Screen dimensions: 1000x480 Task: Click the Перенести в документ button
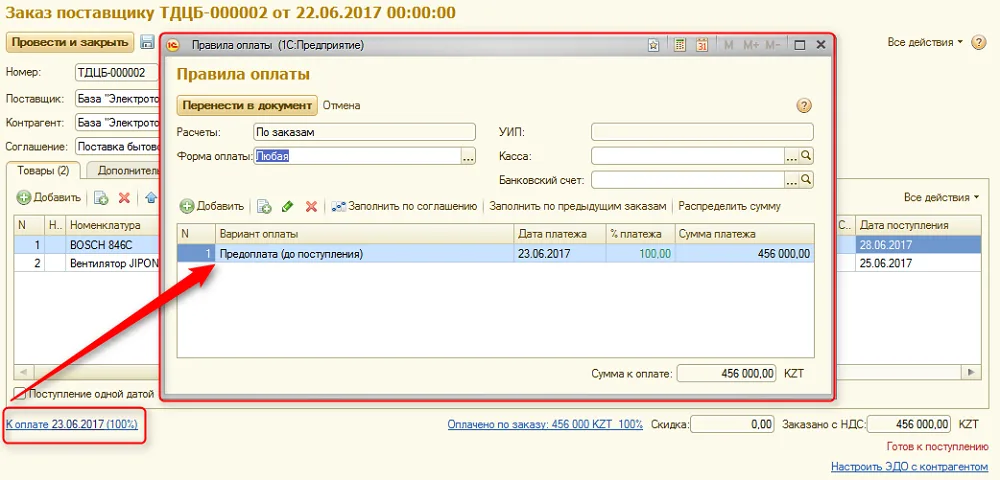point(247,105)
